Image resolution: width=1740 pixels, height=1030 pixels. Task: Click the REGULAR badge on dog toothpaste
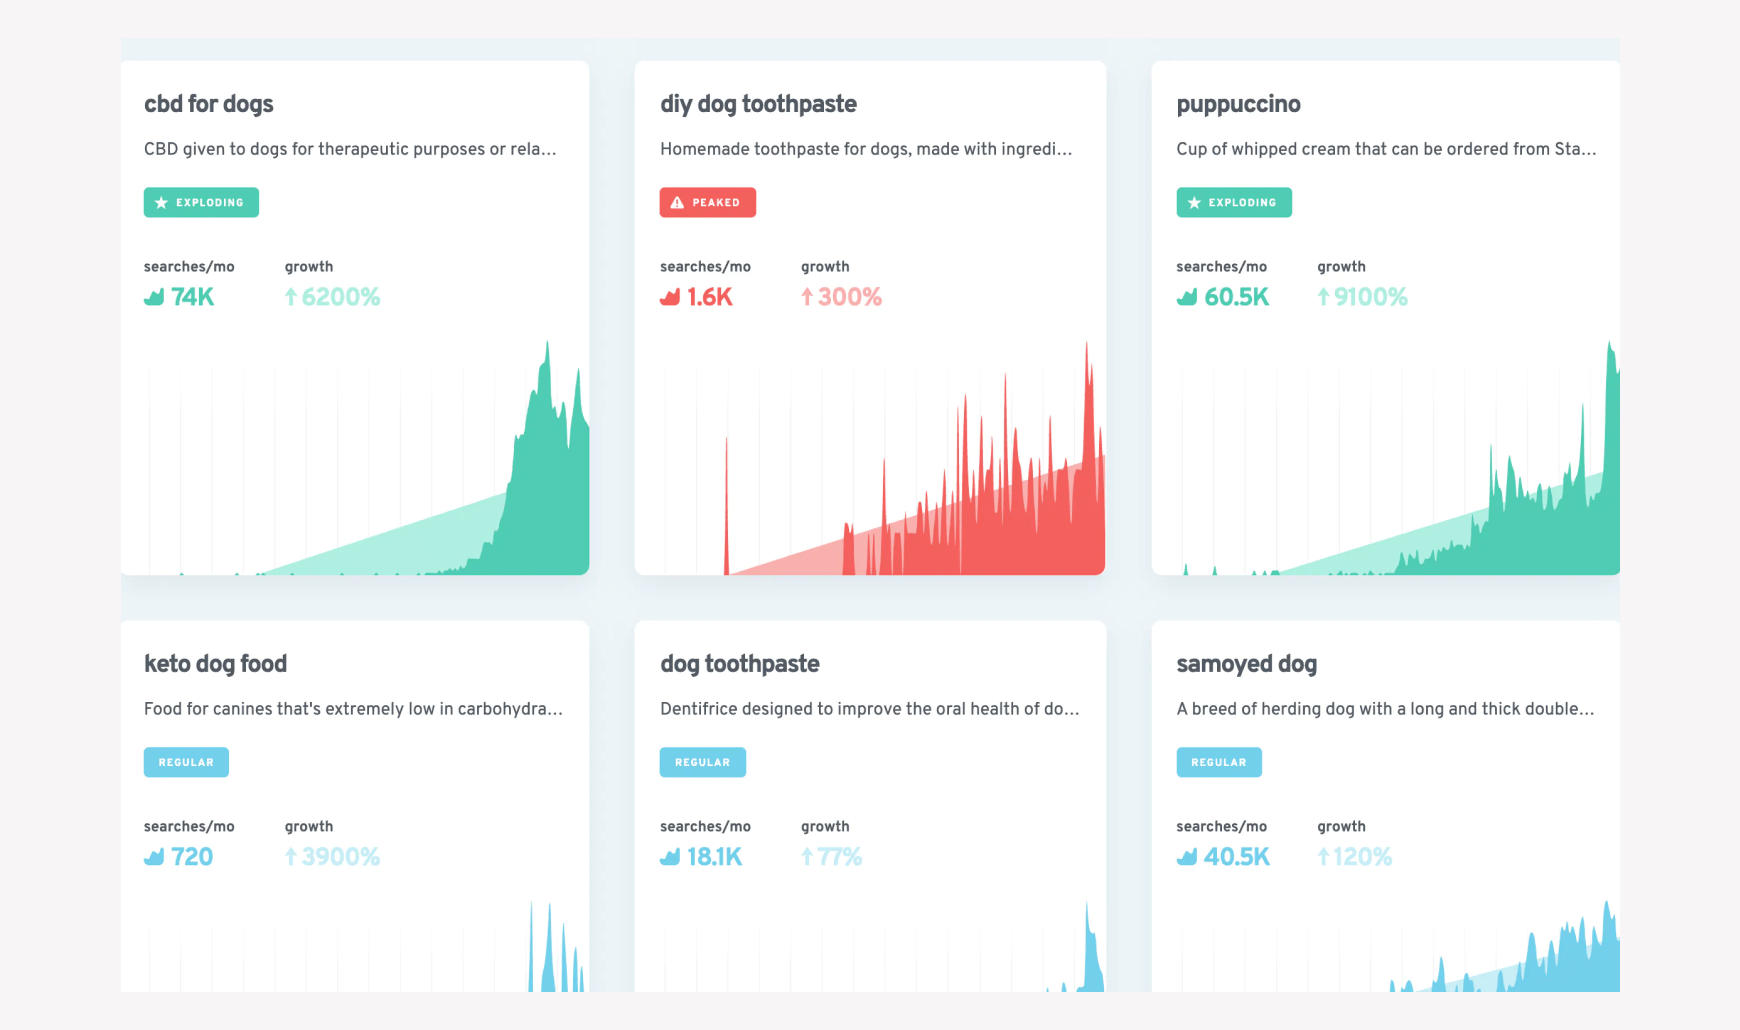[702, 762]
